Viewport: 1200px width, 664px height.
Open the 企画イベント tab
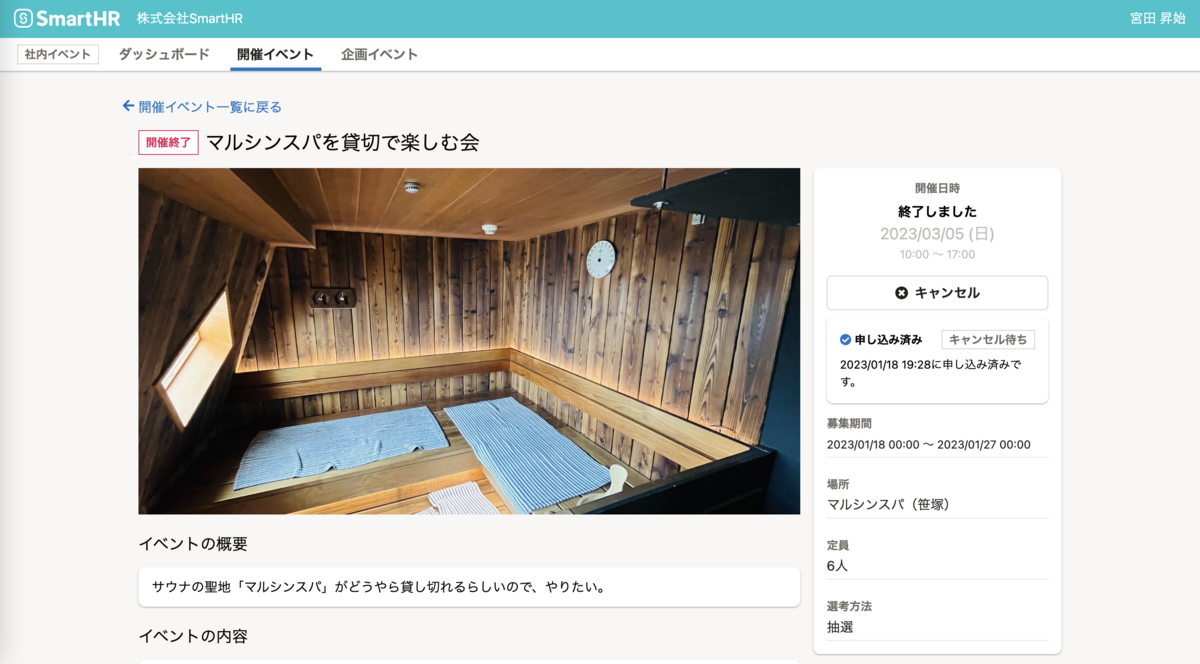pyautogui.click(x=379, y=54)
